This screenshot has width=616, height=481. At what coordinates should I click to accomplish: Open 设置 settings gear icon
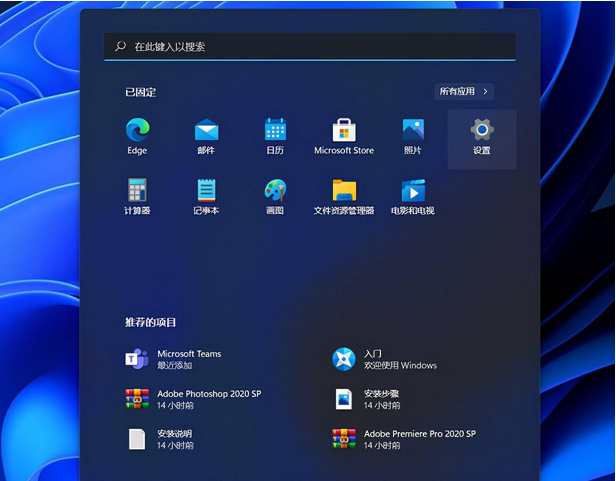(x=482, y=130)
